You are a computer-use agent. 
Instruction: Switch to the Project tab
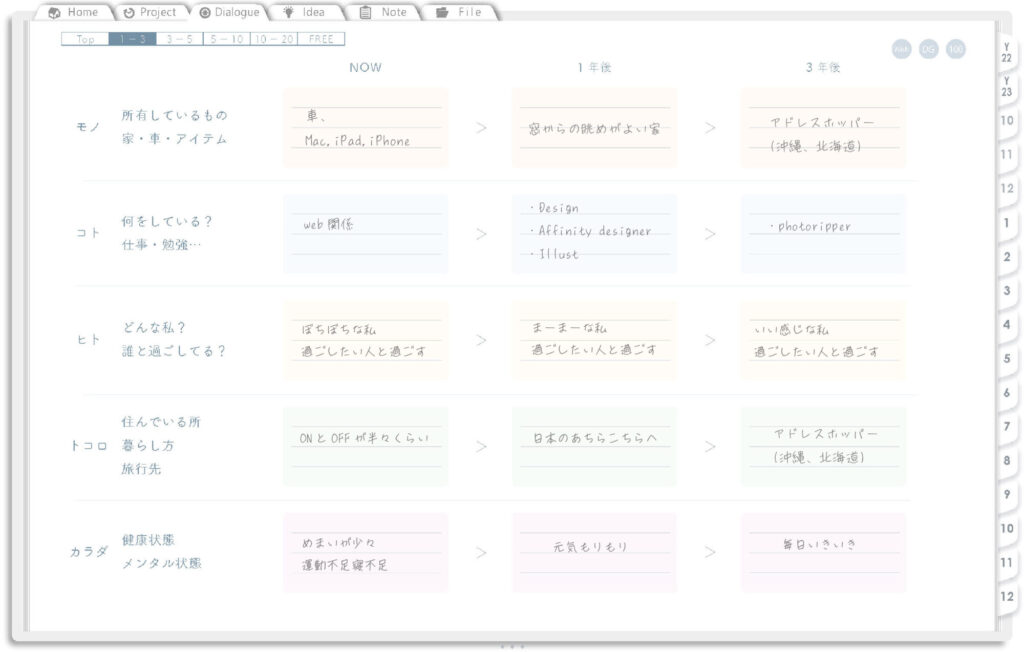[150, 12]
